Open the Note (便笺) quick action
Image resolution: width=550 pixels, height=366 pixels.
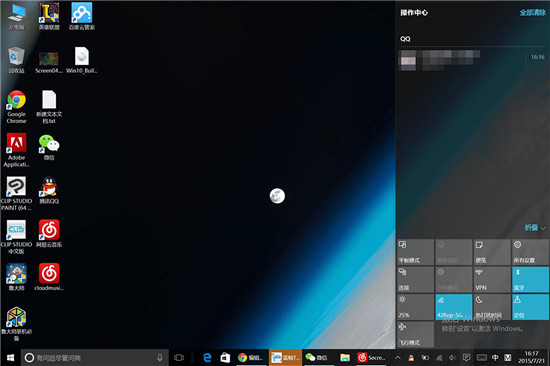492,252
